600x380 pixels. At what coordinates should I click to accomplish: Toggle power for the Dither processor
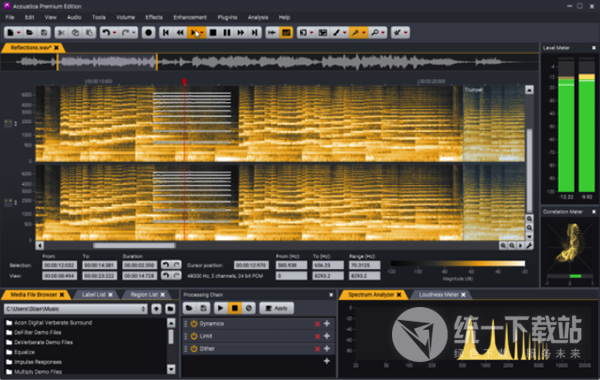(194, 349)
